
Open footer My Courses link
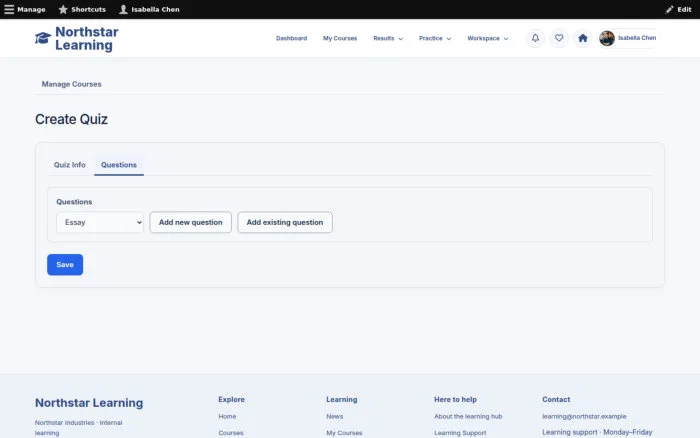[344, 433]
